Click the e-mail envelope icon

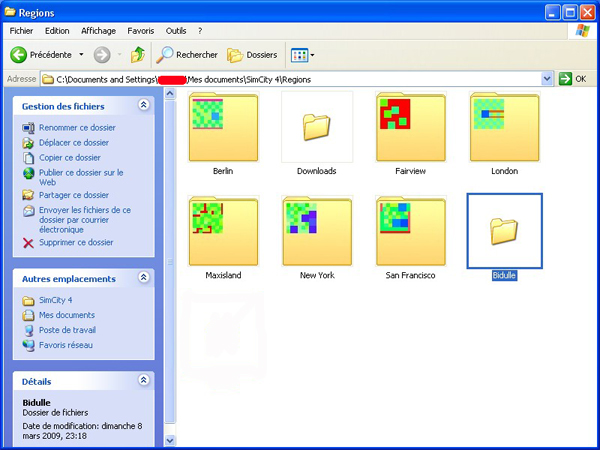point(28,210)
